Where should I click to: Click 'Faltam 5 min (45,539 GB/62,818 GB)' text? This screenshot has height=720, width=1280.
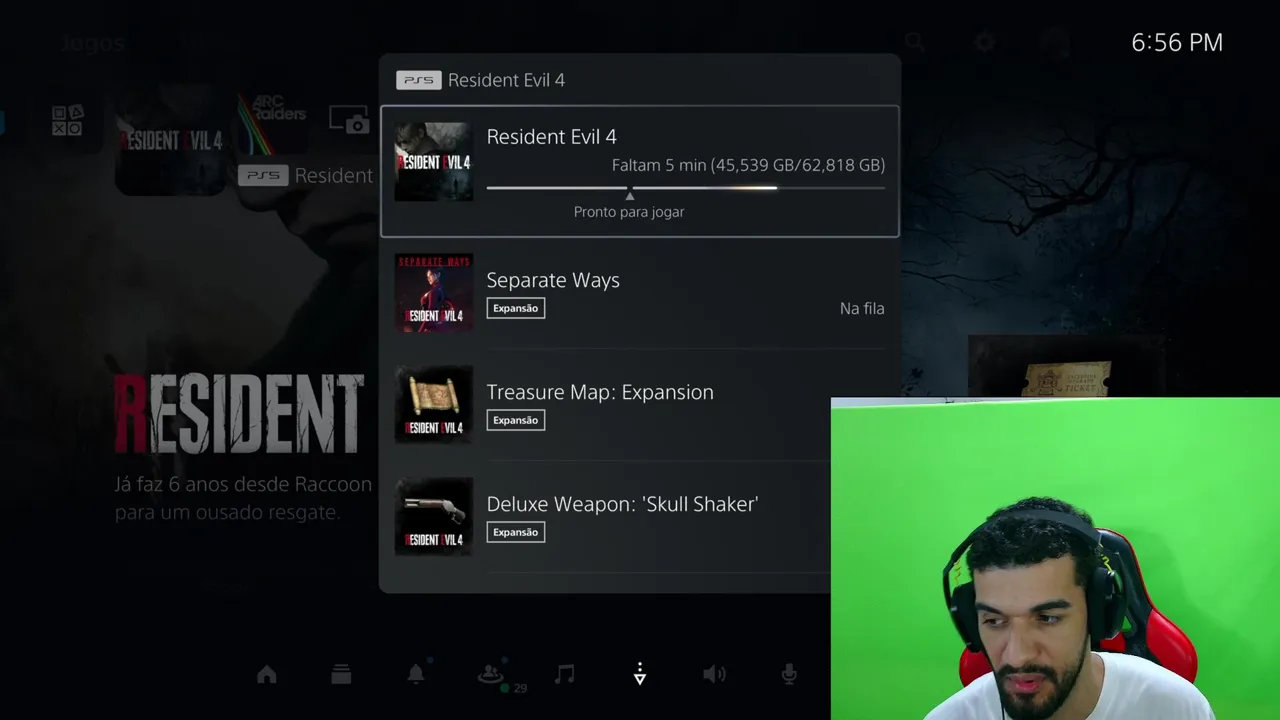[748, 165]
